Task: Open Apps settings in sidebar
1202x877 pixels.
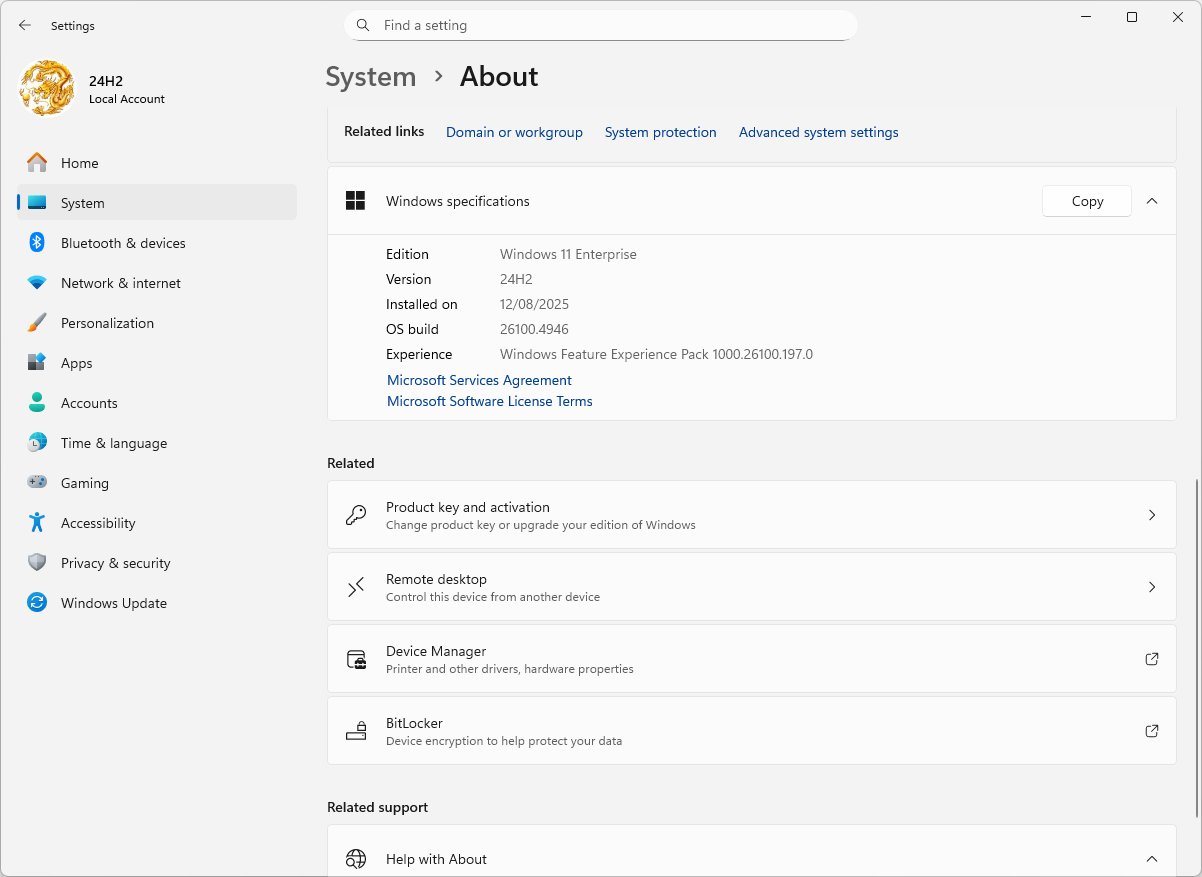Action: 157,363
